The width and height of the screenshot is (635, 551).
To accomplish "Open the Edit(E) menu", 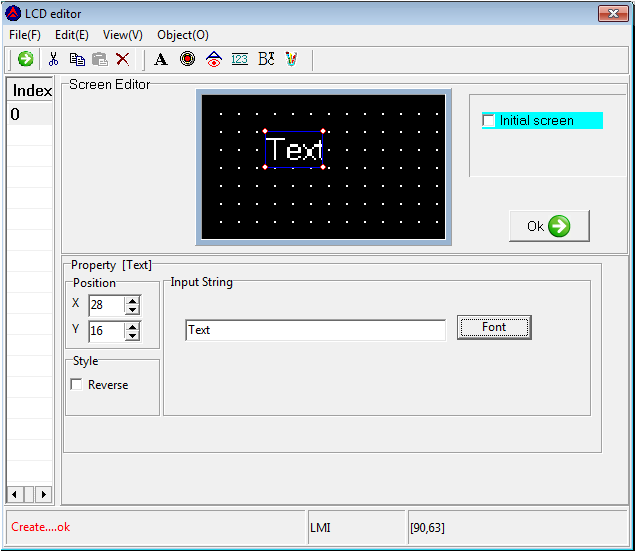I will (x=72, y=35).
